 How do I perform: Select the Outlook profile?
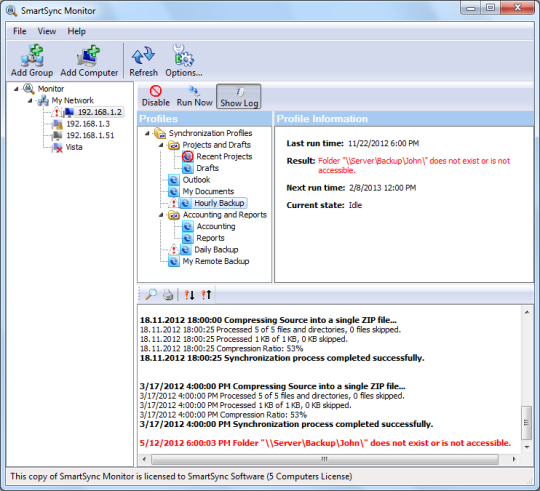click(196, 180)
